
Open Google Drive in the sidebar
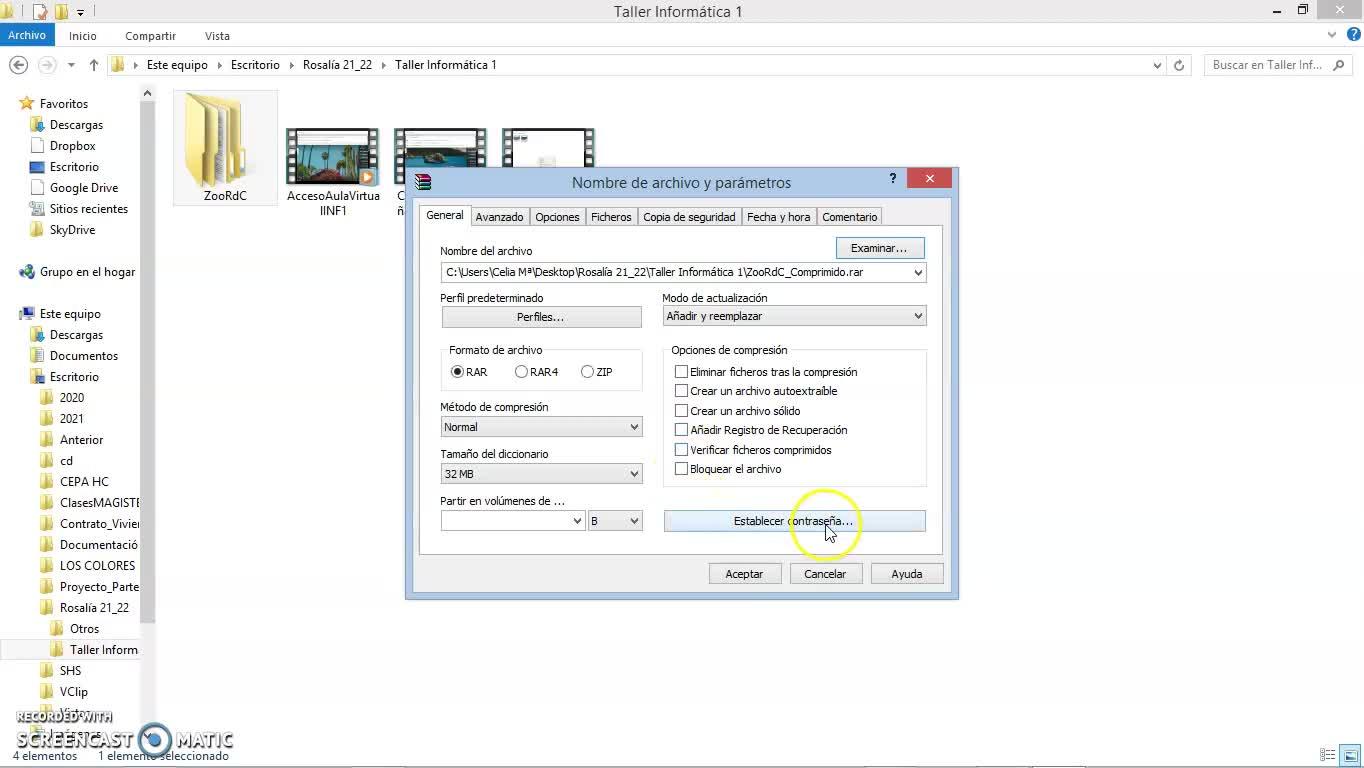(x=84, y=188)
